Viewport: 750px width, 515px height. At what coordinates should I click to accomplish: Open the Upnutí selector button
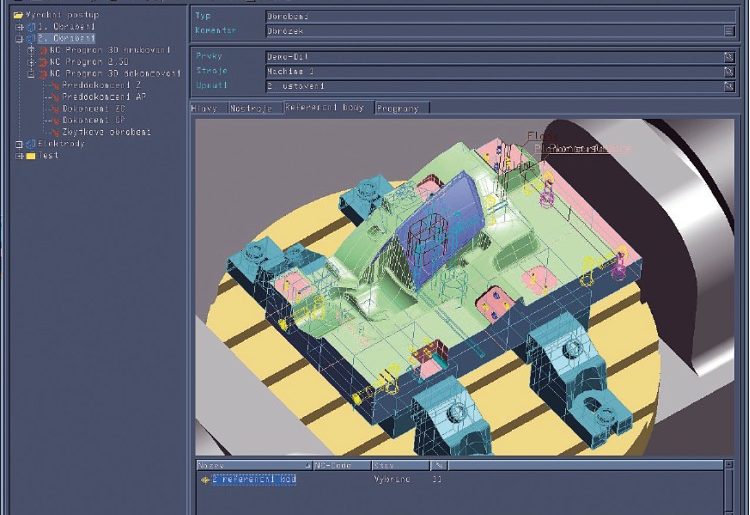coord(728,87)
